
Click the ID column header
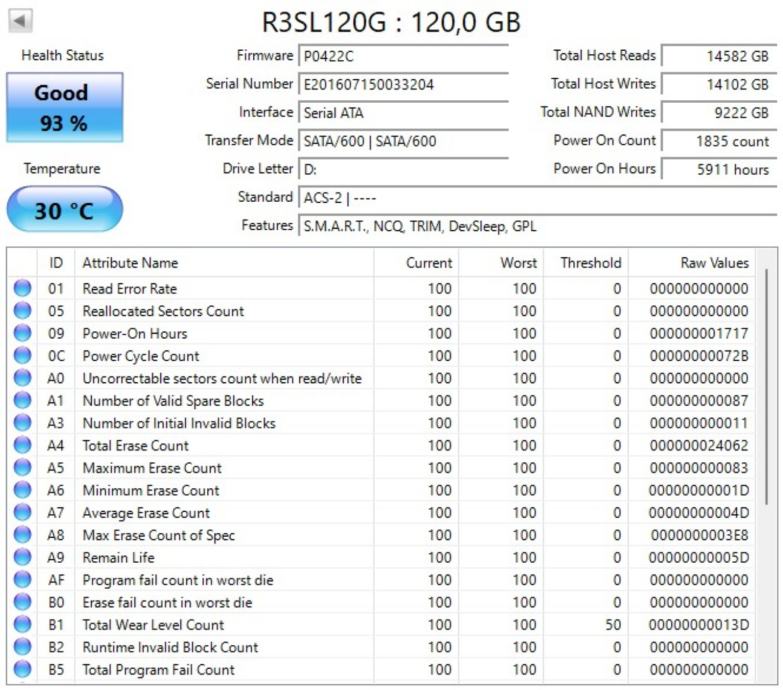56,263
